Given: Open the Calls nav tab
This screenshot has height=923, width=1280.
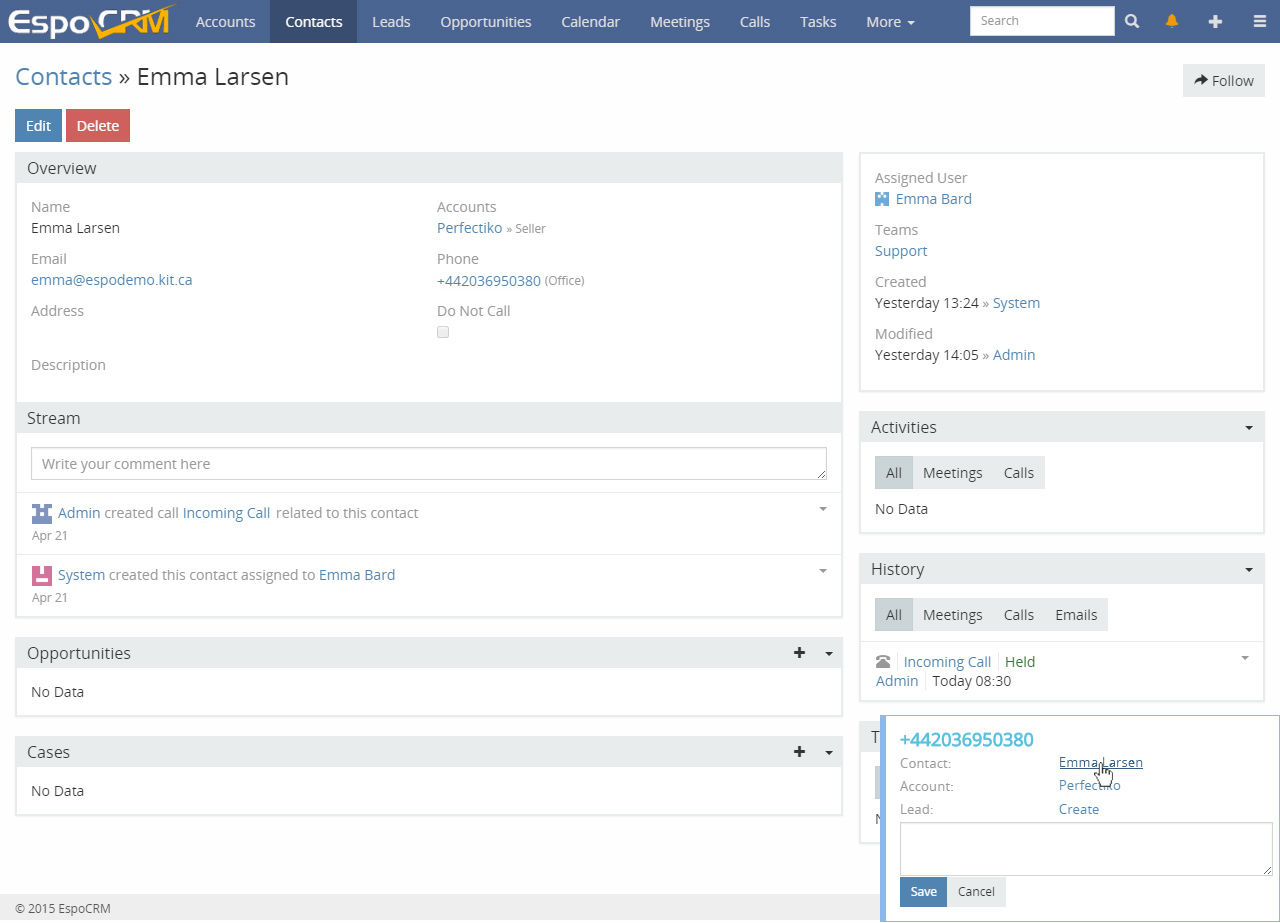Looking at the screenshot, I should click(x=755, y=21).
